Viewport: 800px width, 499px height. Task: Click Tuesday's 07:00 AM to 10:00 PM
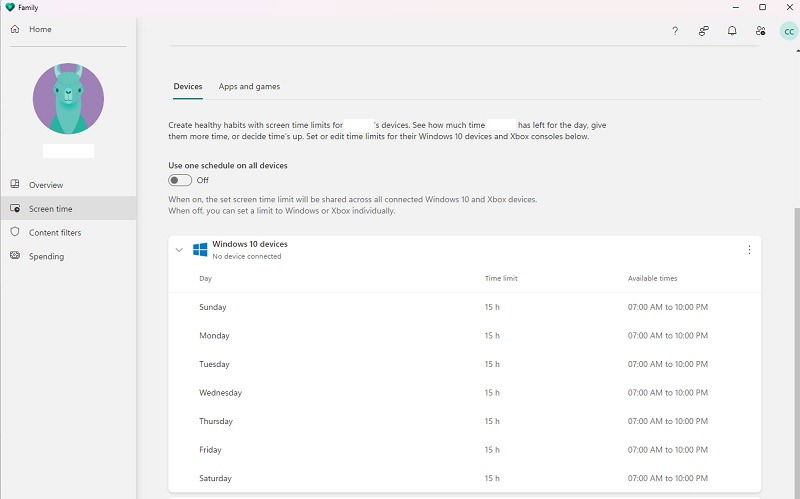667,364
